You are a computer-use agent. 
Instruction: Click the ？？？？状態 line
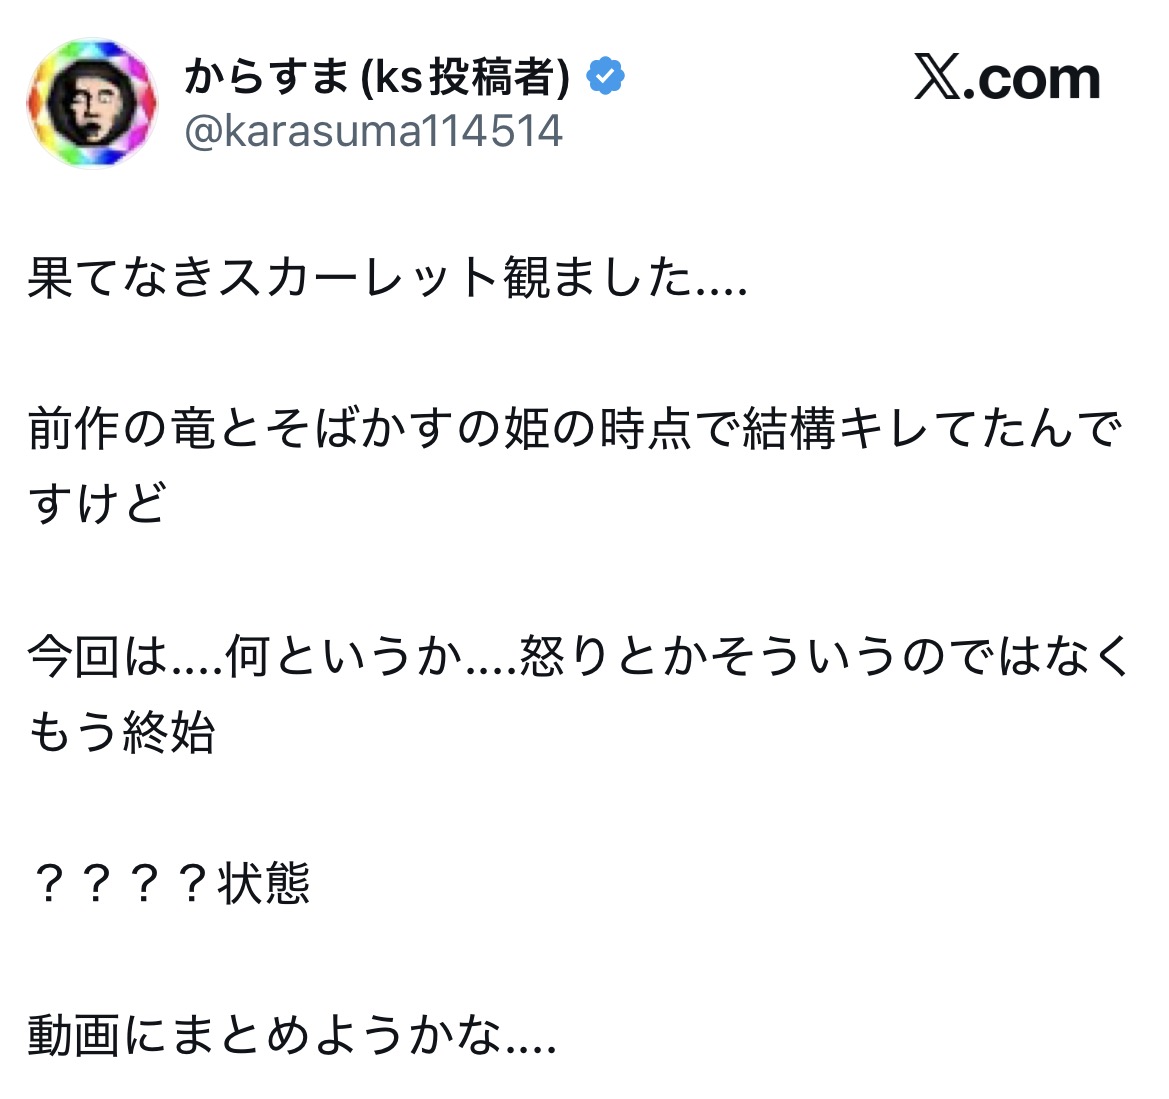[x=169, y=884]
